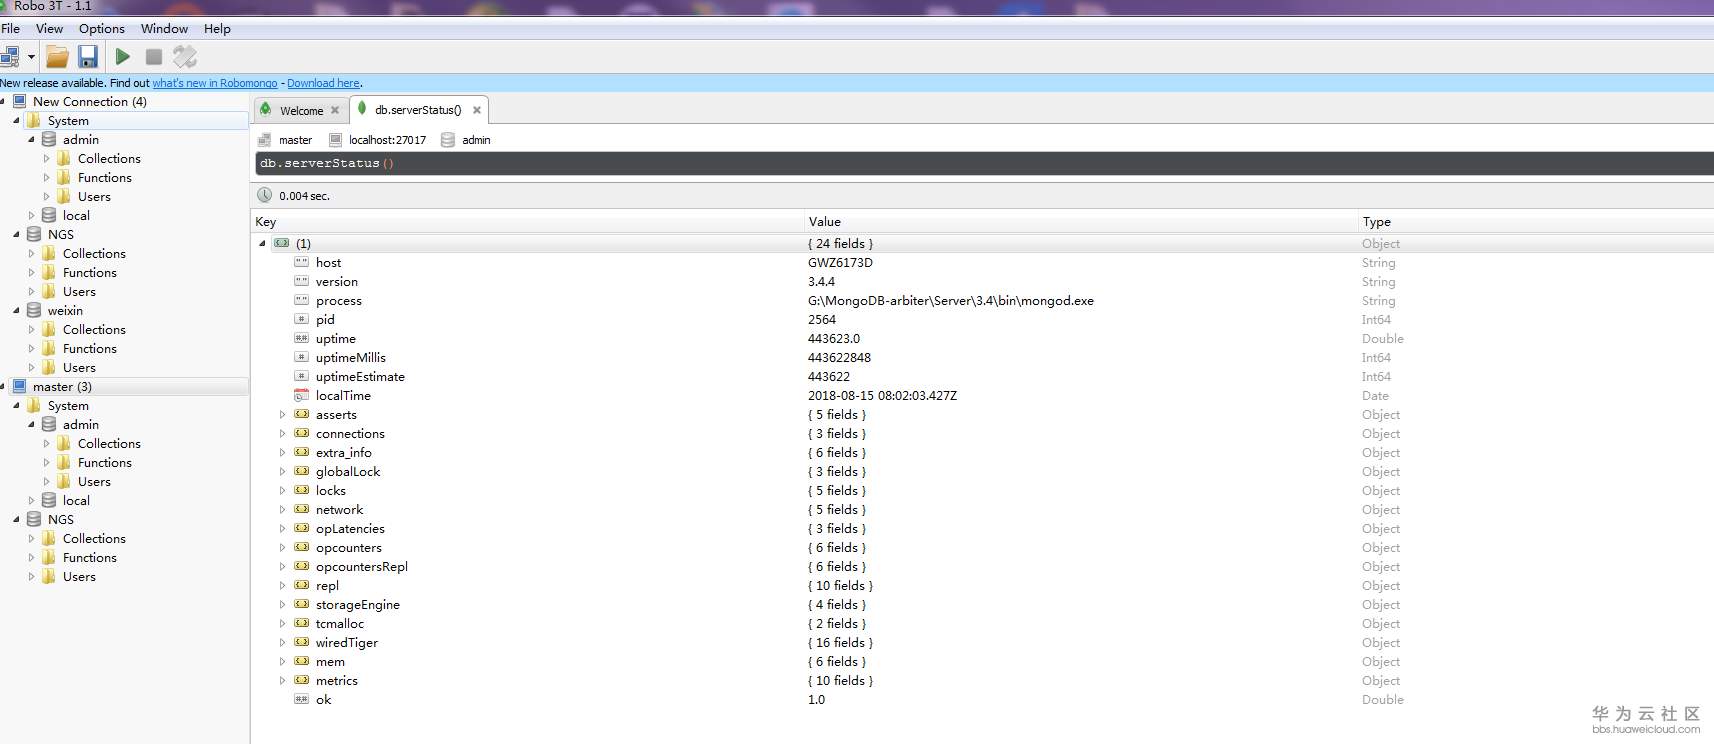Open the Options menu
The height and width of the screenshot is (744, 1714).
(102, 28)
